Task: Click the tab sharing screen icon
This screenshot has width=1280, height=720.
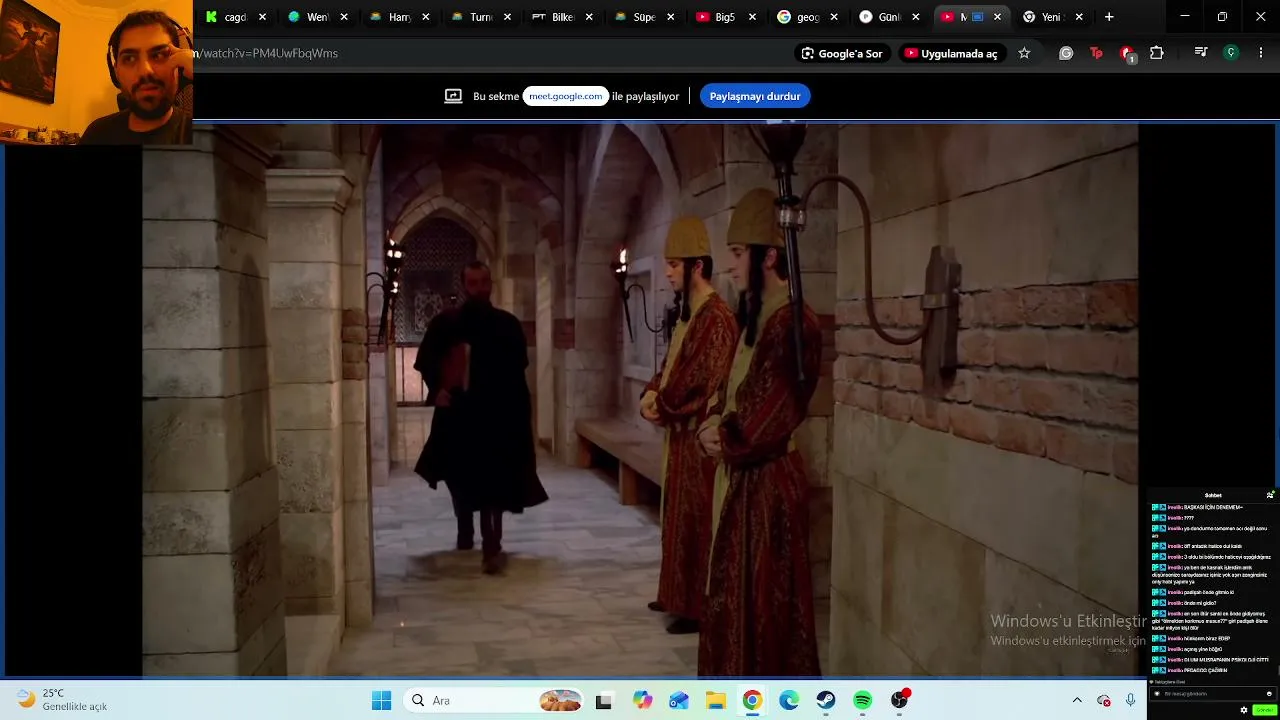Action: pyautogui.click(x=453, y=96)
